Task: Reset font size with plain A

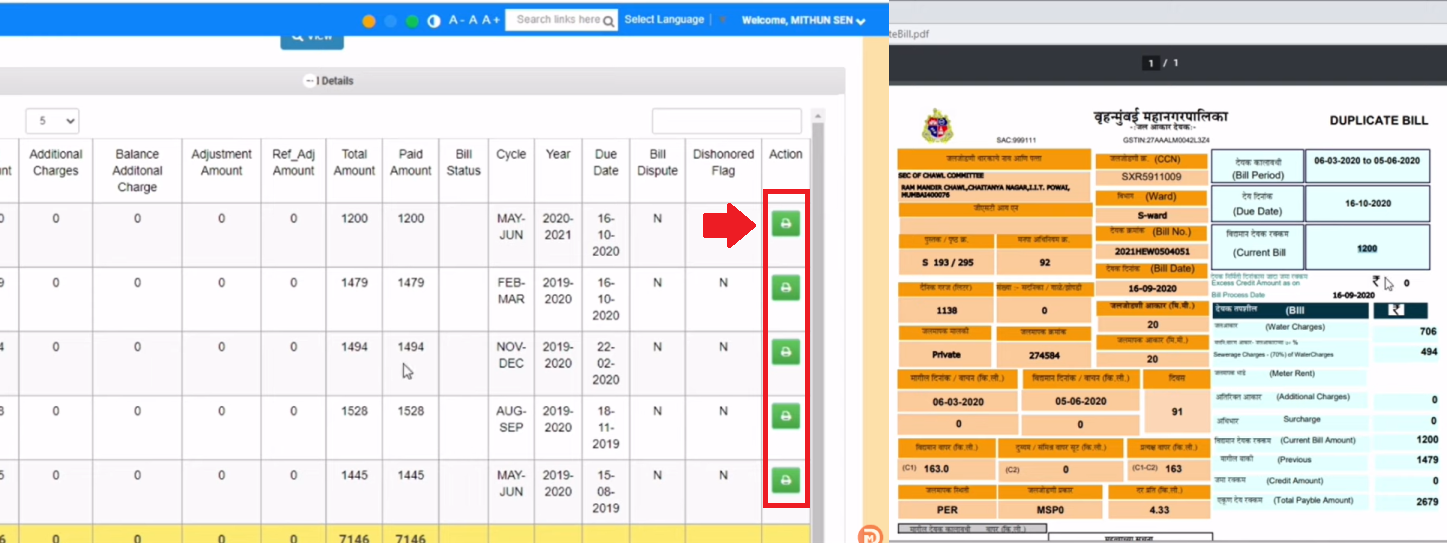Action: coord(472,20)
